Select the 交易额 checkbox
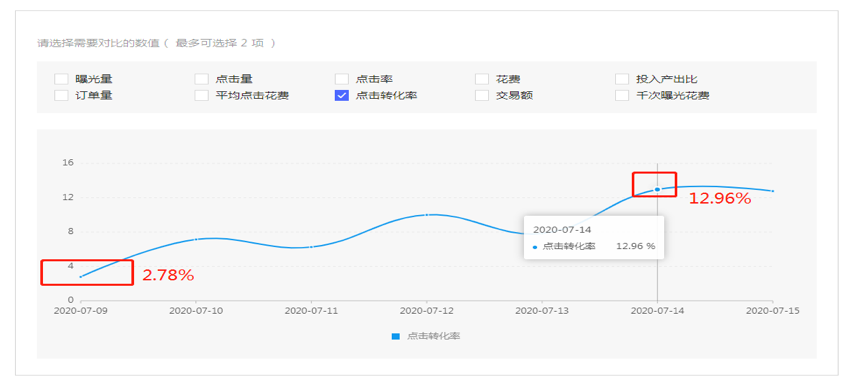Screen dimensions: 862x389 click(x=482, y=96)
